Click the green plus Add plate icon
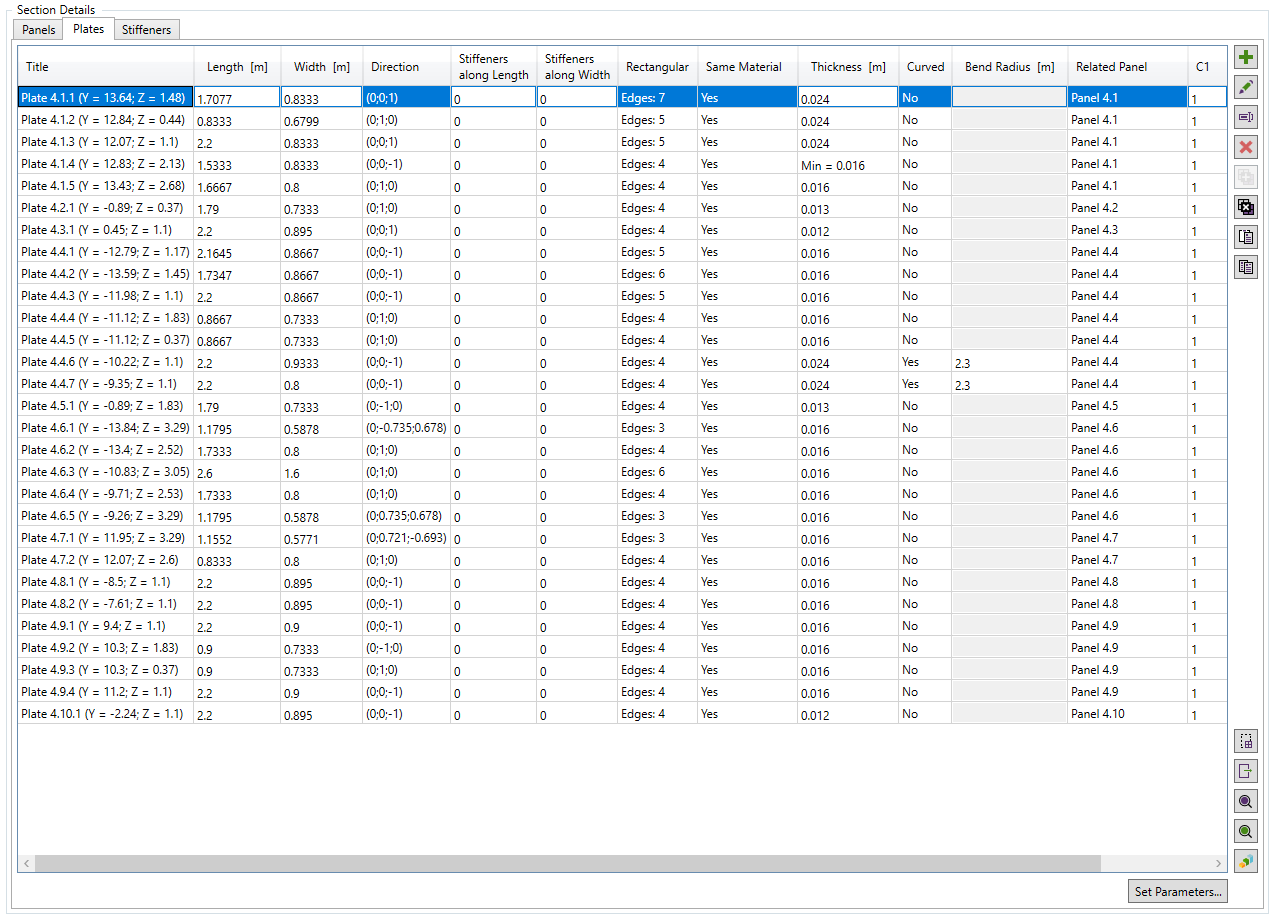Screen dimensions: 1273x919 [x=1246, y=57]
